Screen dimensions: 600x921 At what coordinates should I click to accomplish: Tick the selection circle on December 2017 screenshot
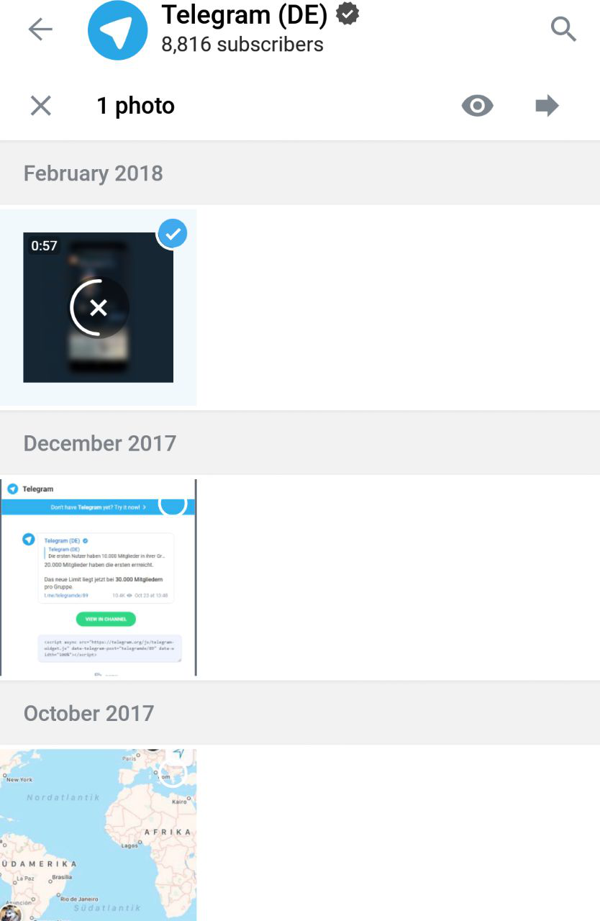(x=173, y=503)
